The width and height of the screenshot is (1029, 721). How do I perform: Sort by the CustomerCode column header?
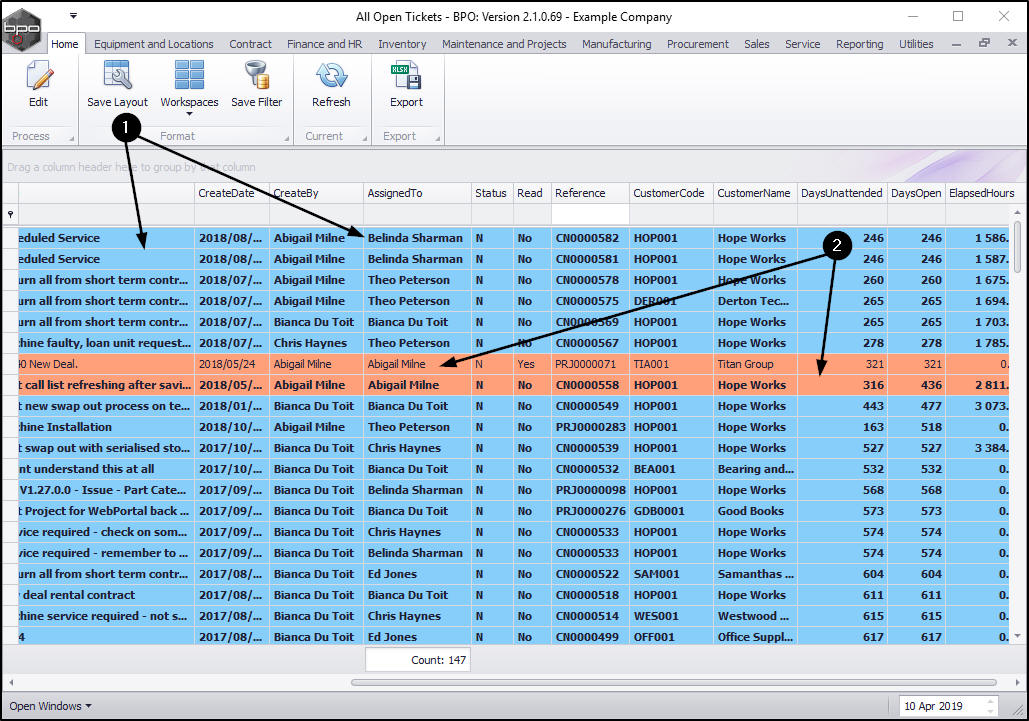[671, 193]
